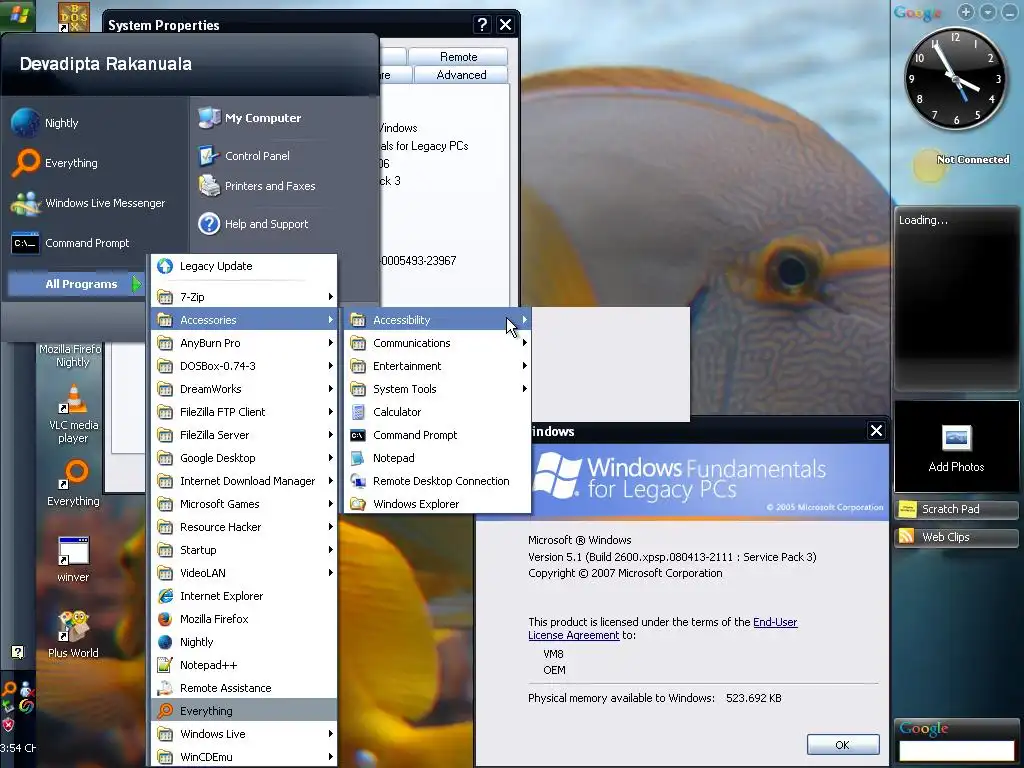Image resolution: width=1024 pixels, height=768 pixels.
Task: Add a gadget using sidebar plus button
Action: pyautogui.click(x=965, y=12)
